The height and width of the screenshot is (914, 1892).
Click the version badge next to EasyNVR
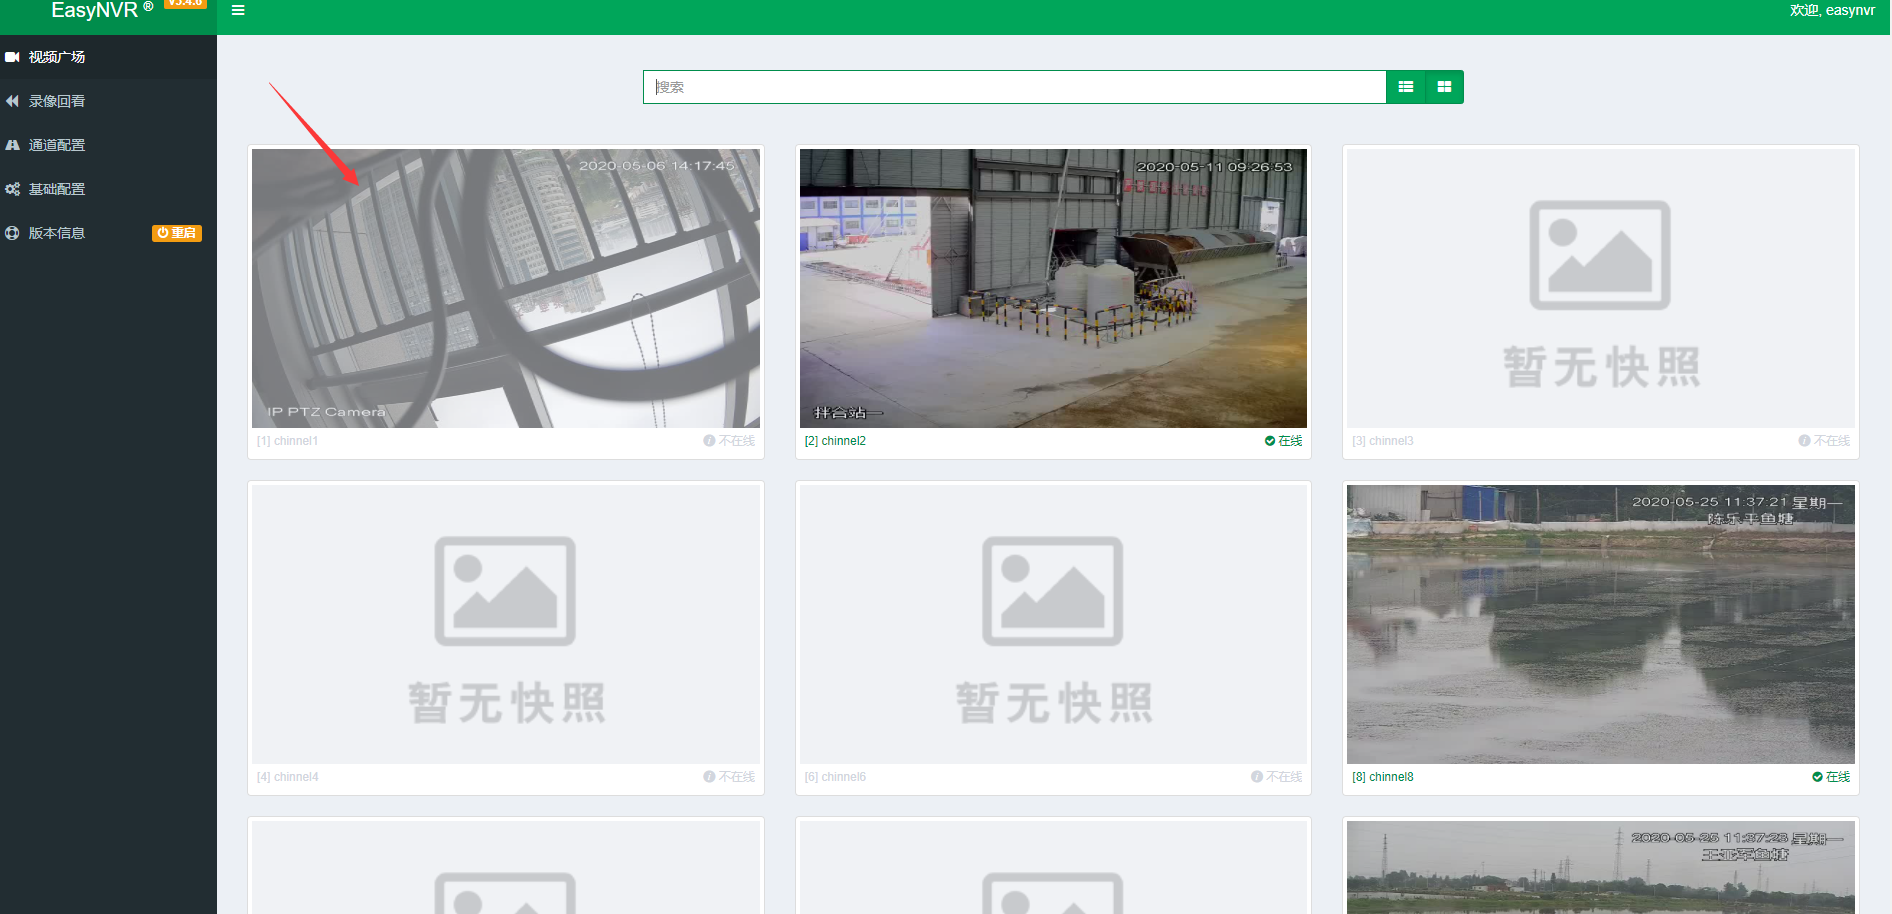point(185,4)
